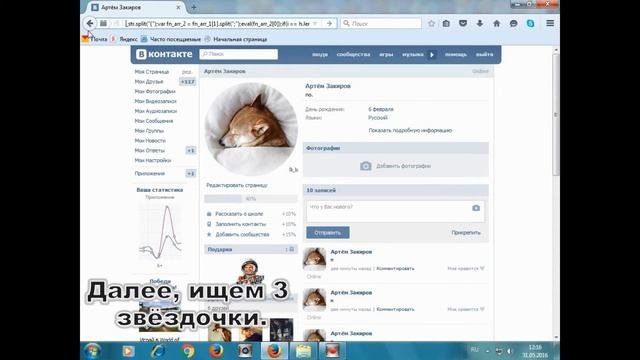
Task: Click the Firefox search field
Action: [x=381, y=24]
